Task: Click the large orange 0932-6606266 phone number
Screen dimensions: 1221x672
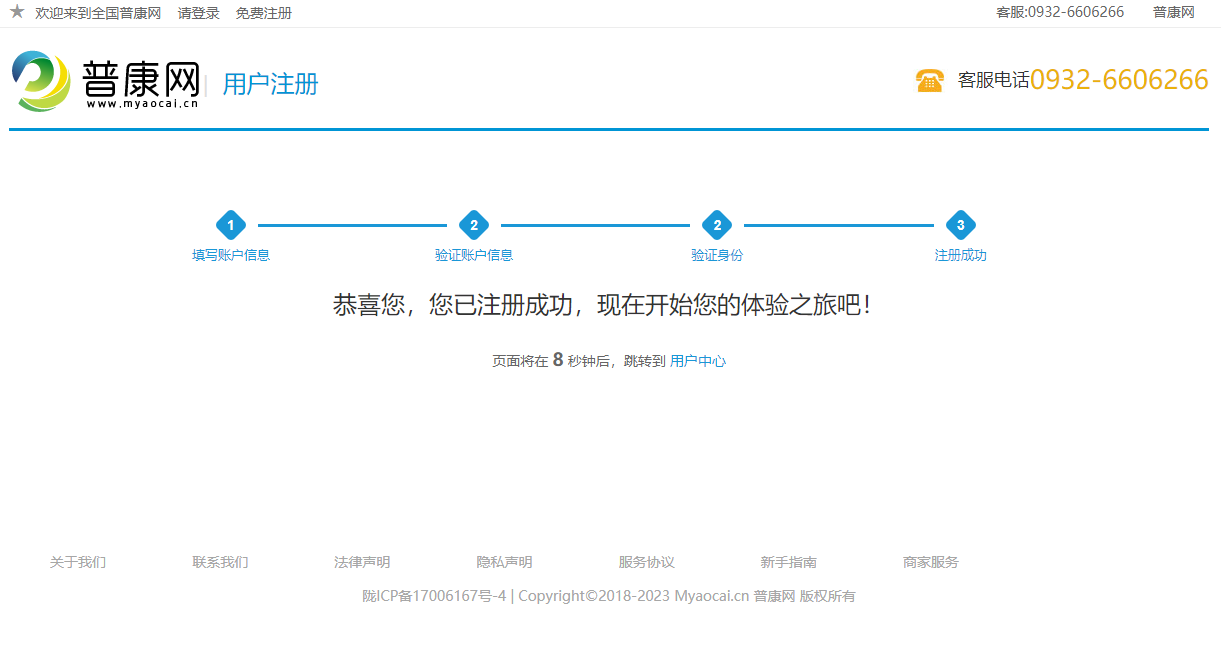Action: (1119, 80)
